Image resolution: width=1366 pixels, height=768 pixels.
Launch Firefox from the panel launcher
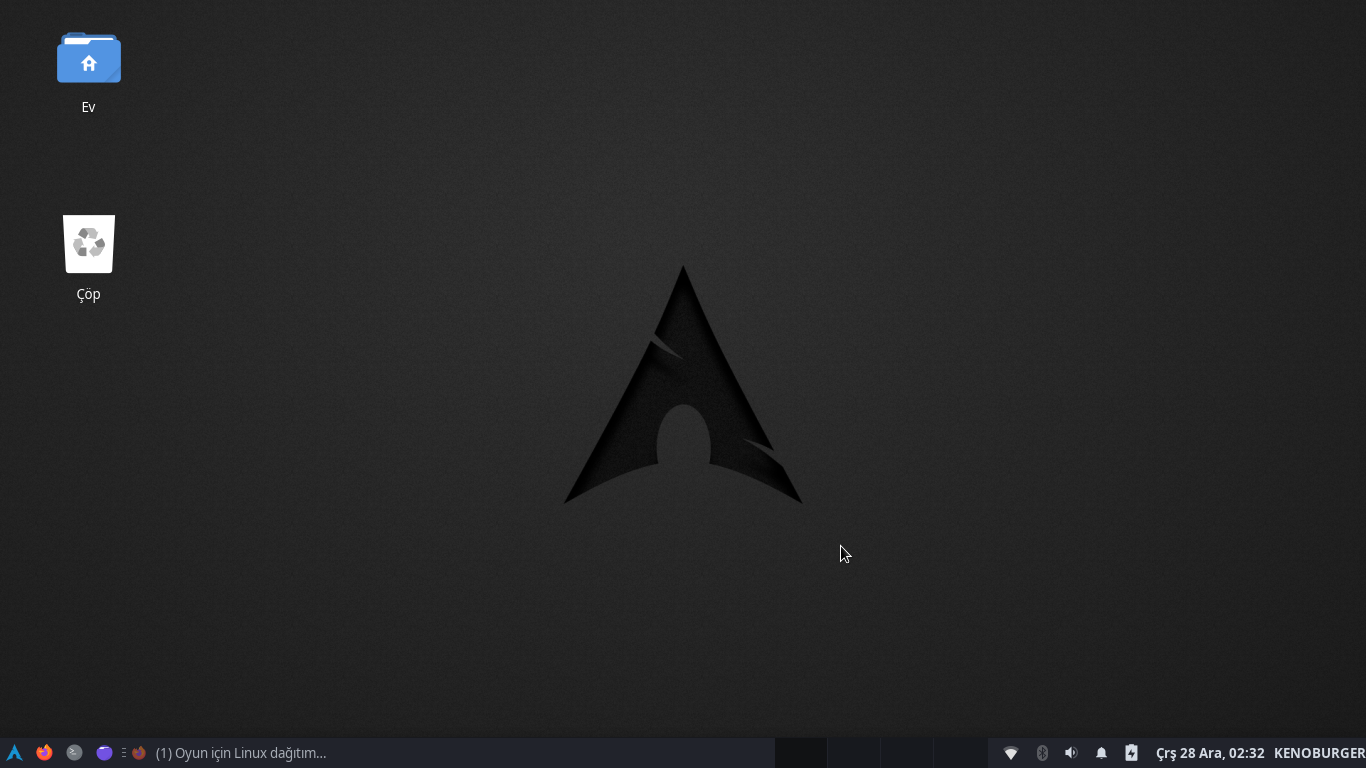pyautogui.click(x=44, y=753)
